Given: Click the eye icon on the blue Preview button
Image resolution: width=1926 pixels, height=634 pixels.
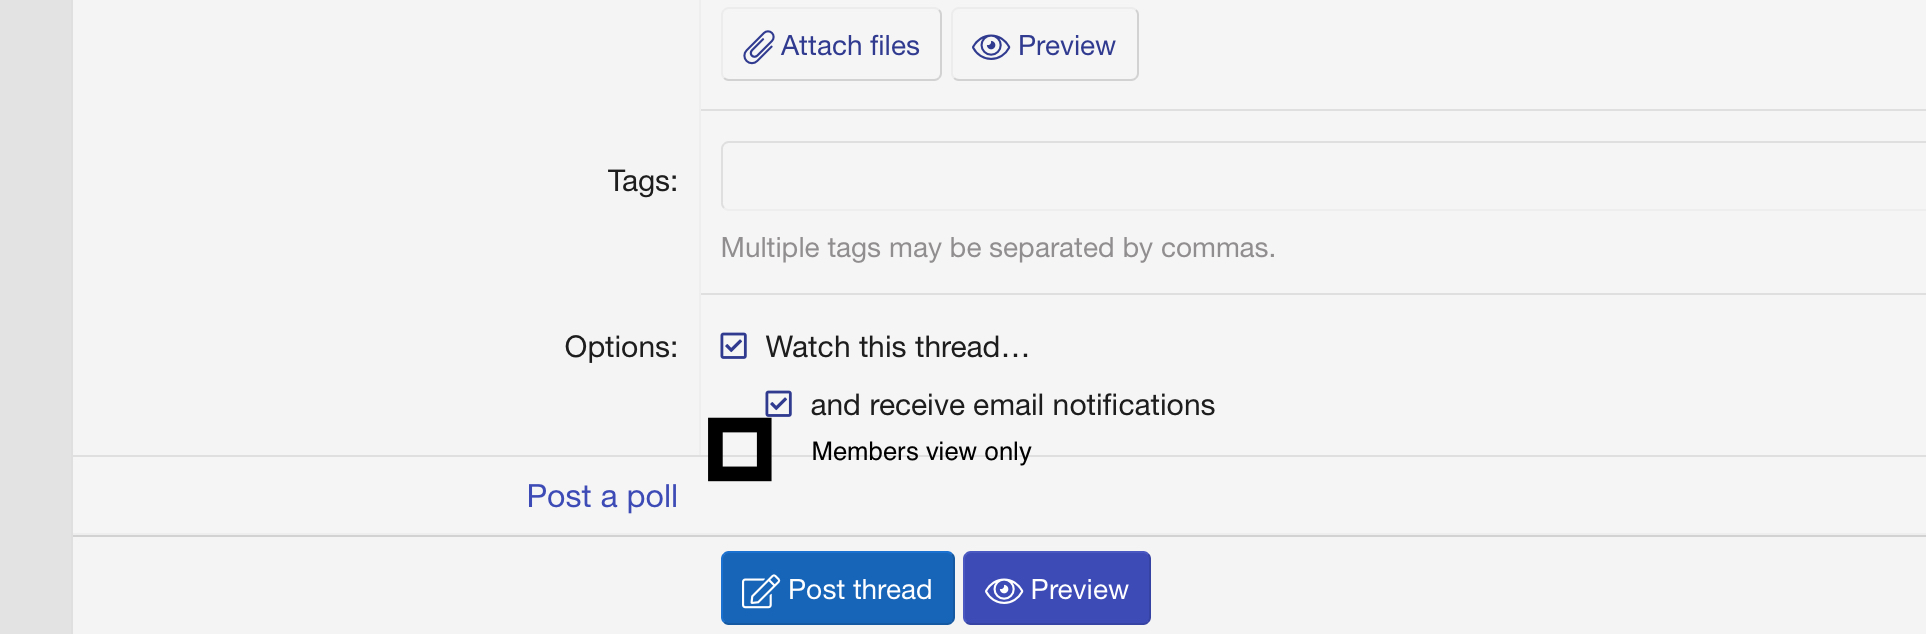Looking at the screenshot, I should point(1003,590).
